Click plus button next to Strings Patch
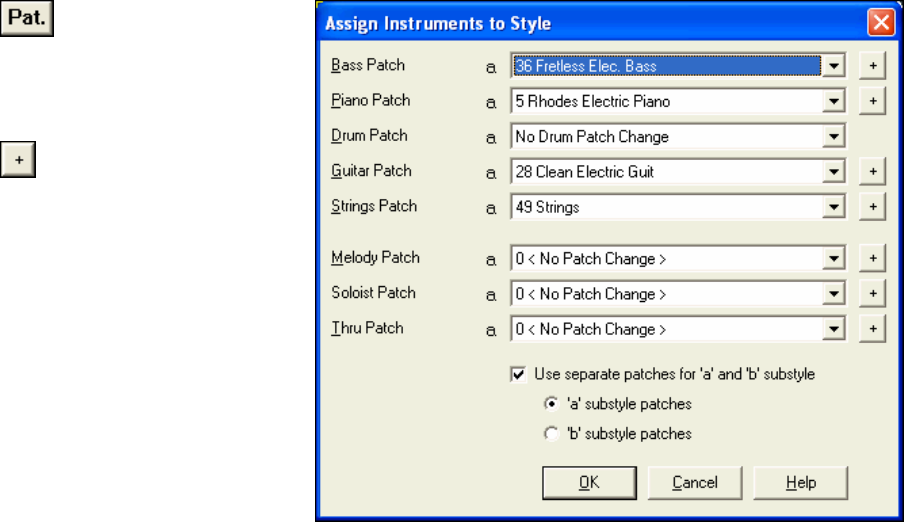The height and width of the screenshot is (522, 904). [x=872, y=206]
